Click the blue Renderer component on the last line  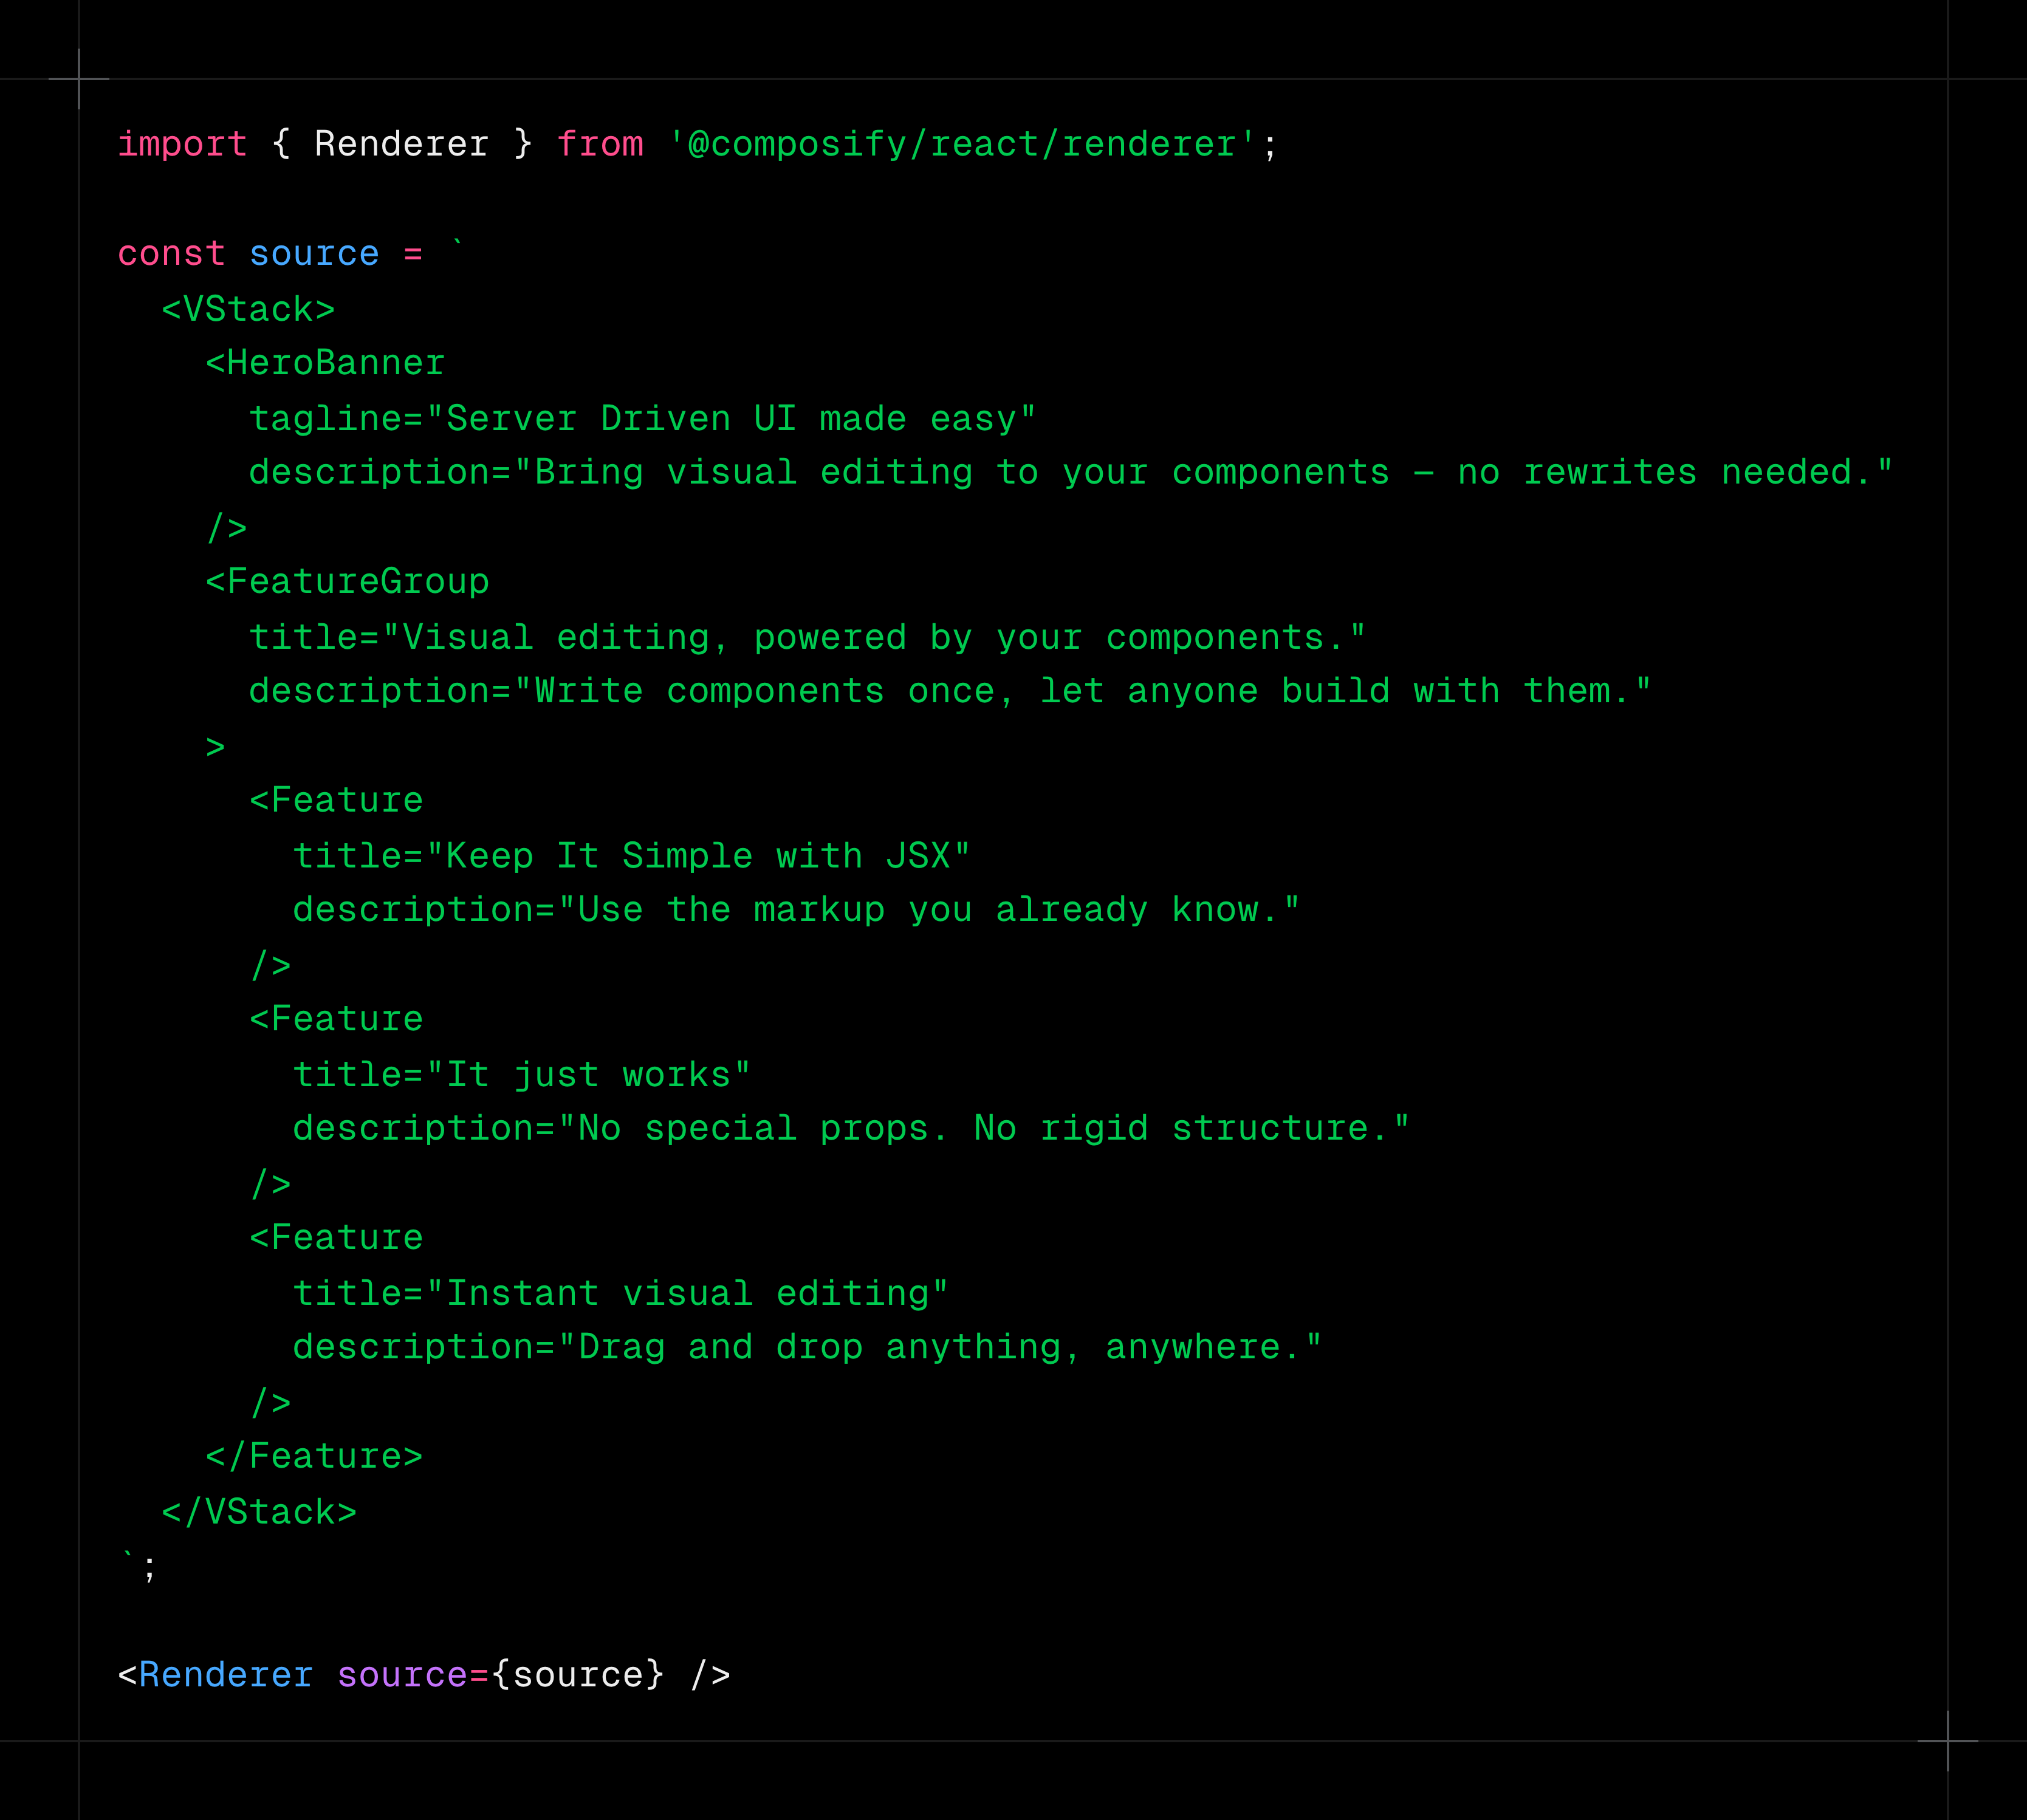226,1675
